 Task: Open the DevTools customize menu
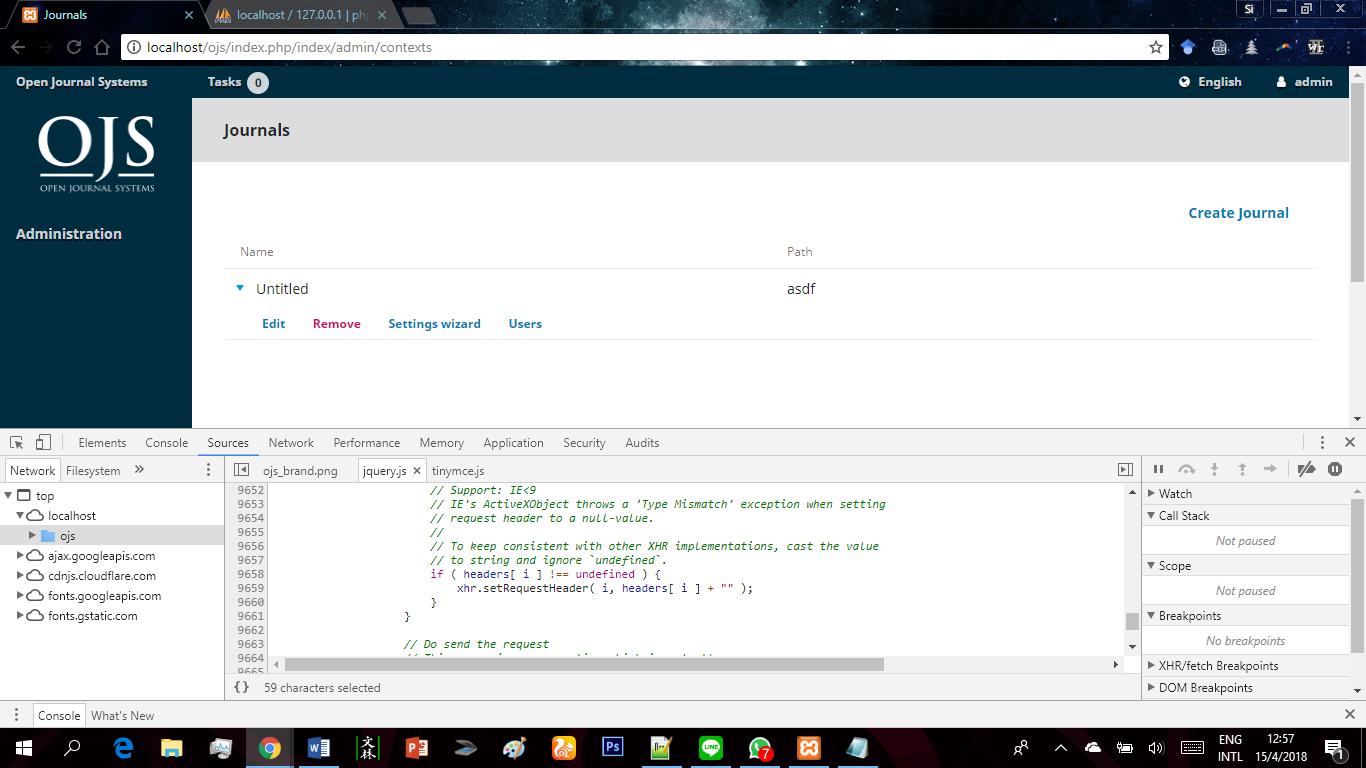coord(1322,442)
